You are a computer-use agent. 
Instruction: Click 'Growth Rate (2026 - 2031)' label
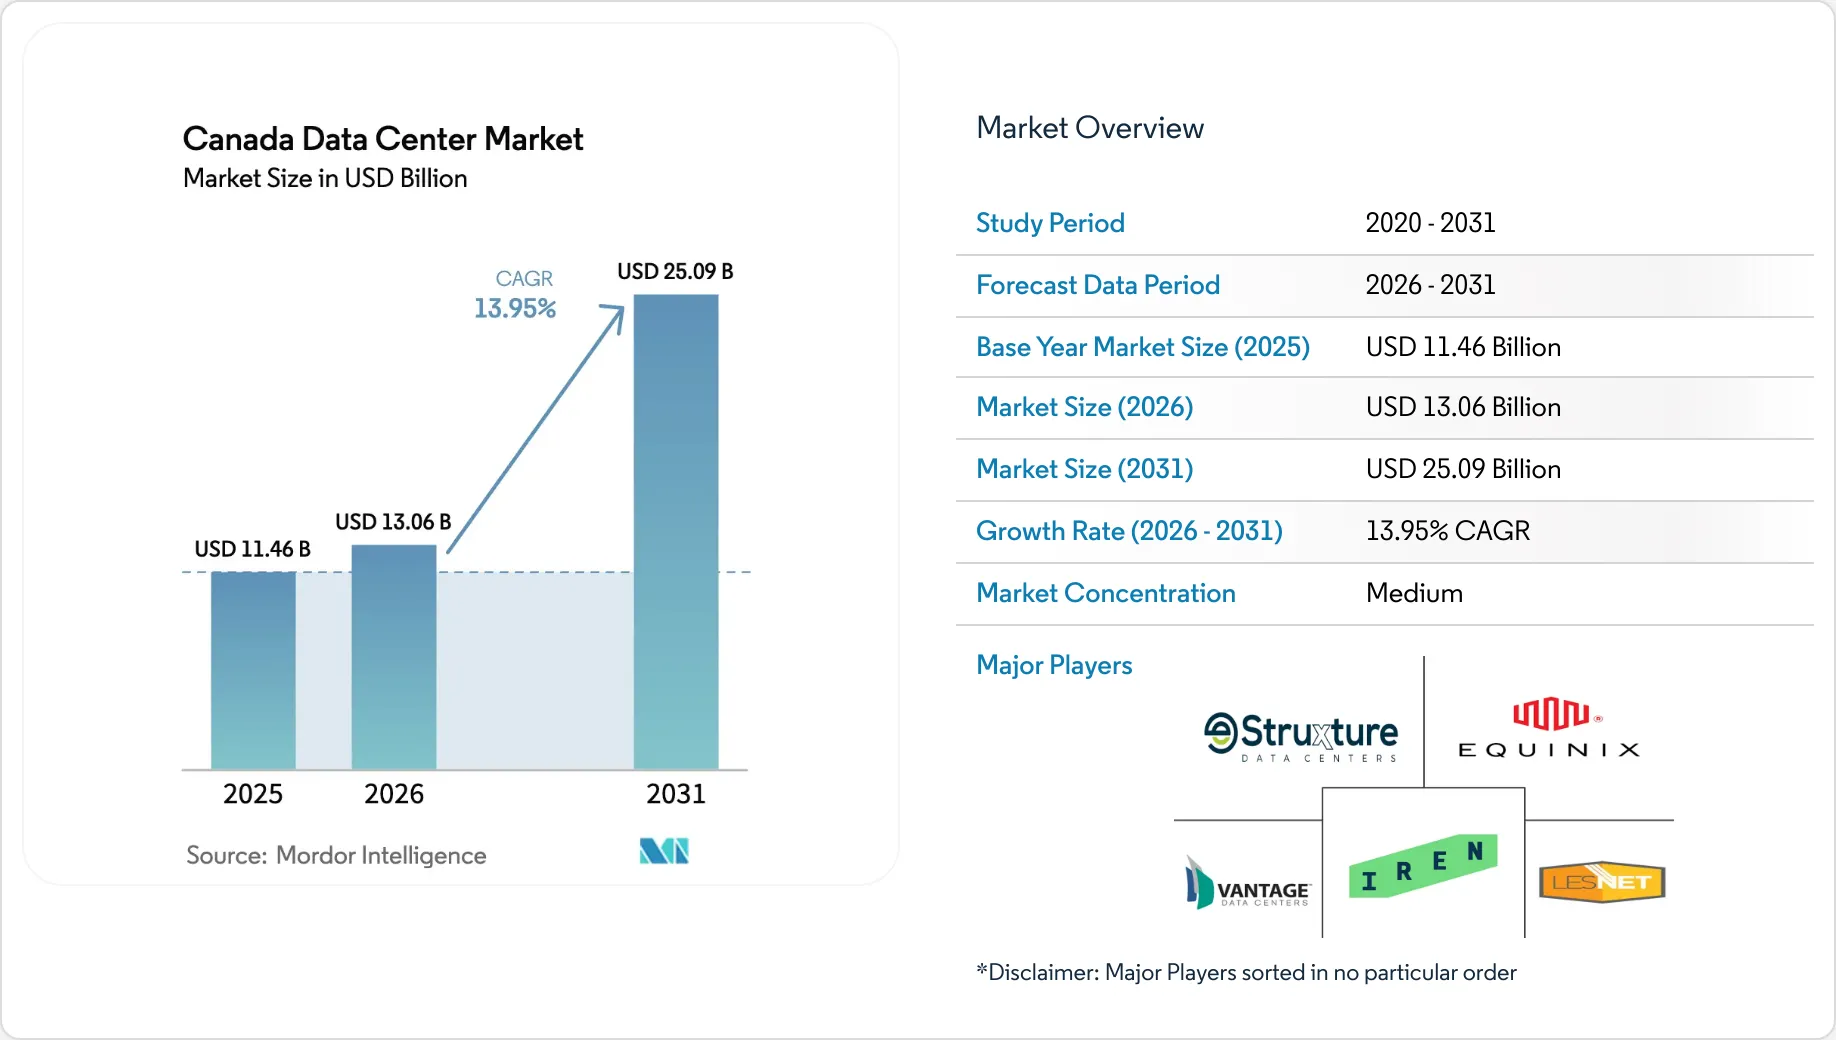tap(1129, 531)
